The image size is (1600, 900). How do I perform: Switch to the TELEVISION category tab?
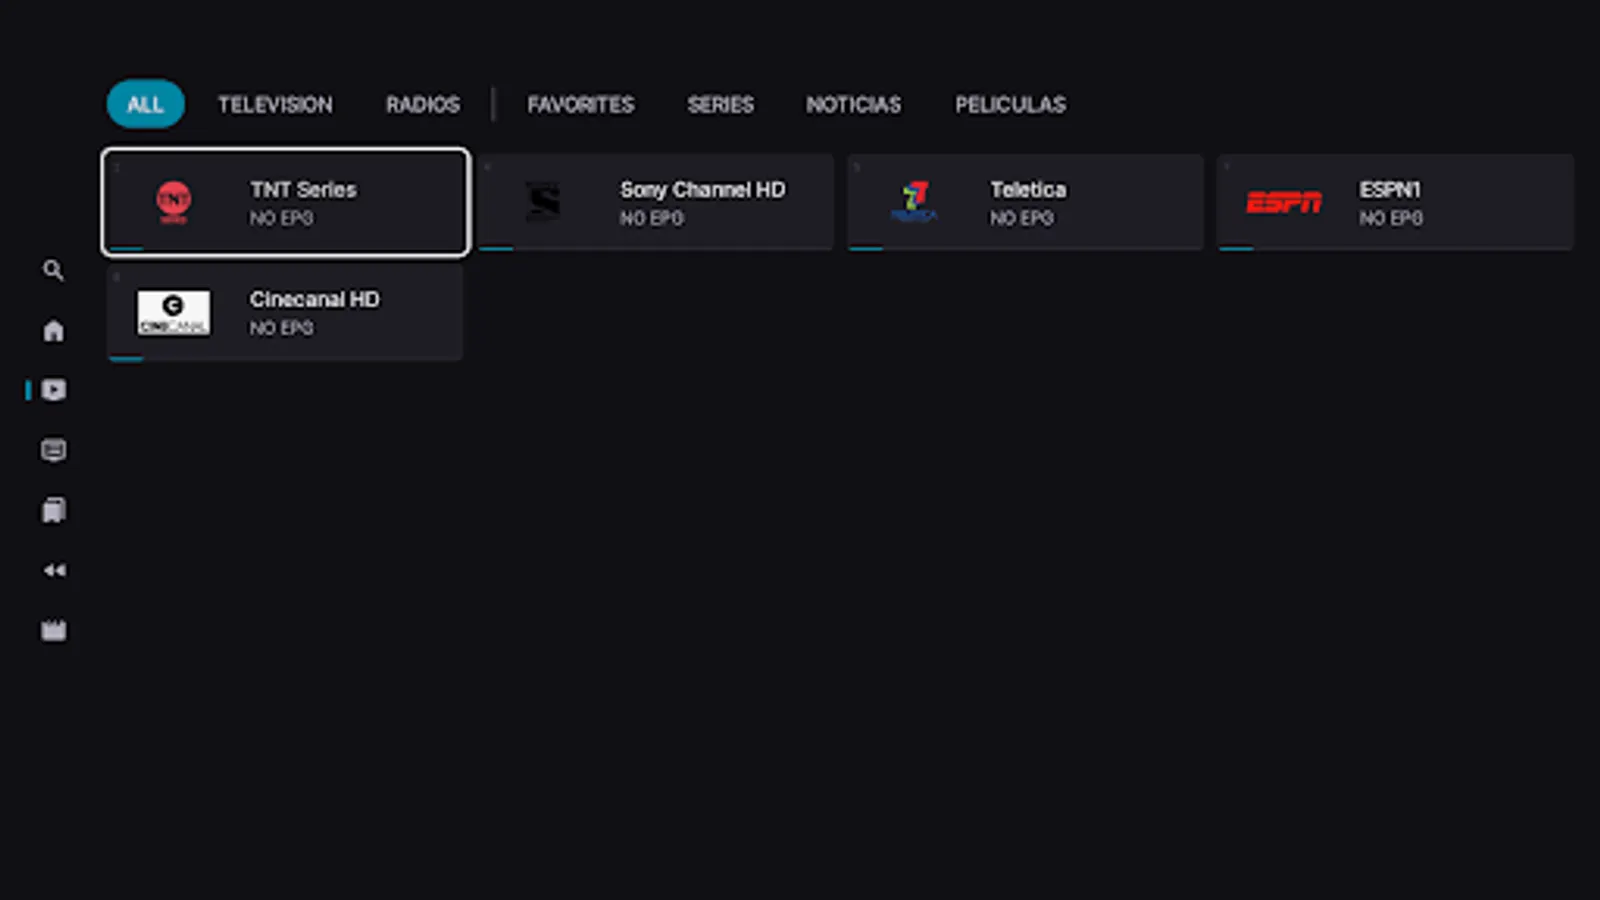275,104
